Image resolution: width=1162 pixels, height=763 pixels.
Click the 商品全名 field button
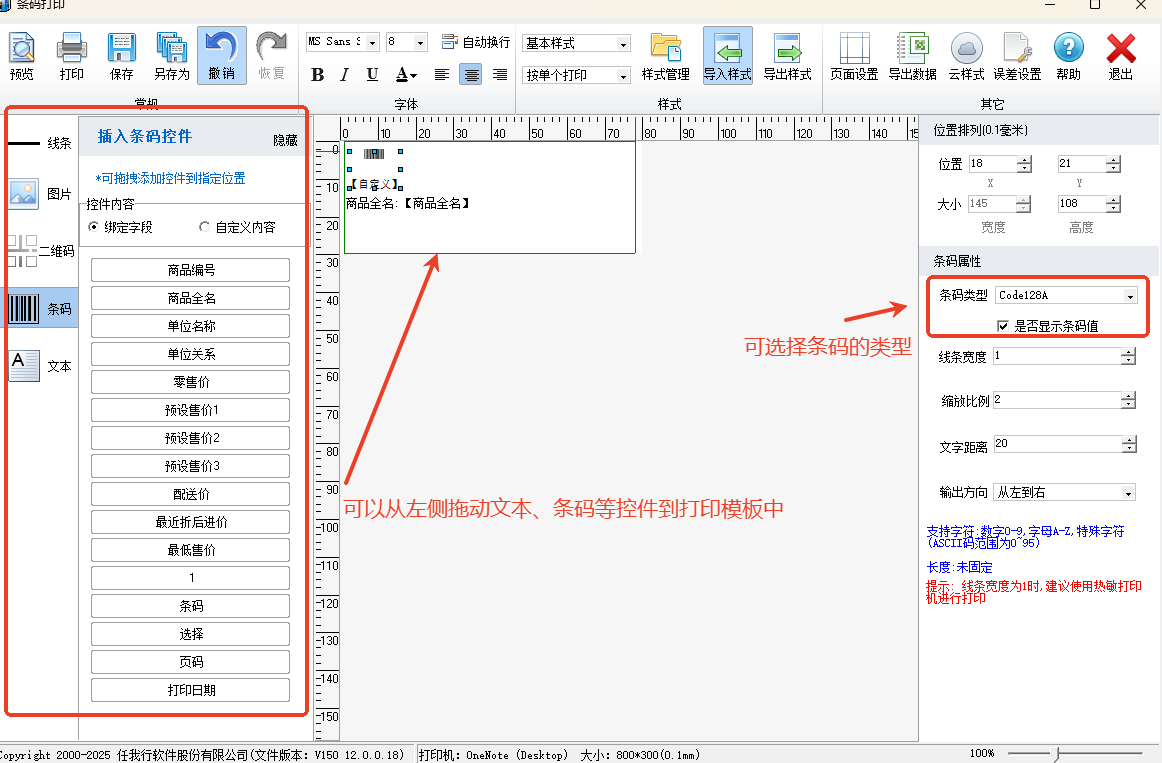tap(190, 298)
